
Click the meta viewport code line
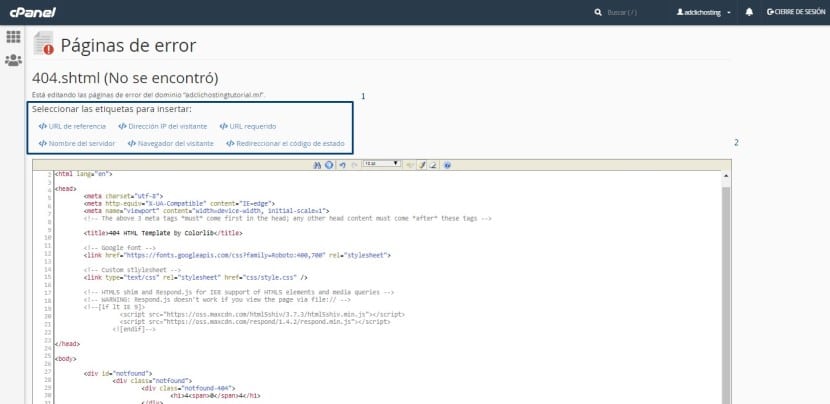click(206, 211)
